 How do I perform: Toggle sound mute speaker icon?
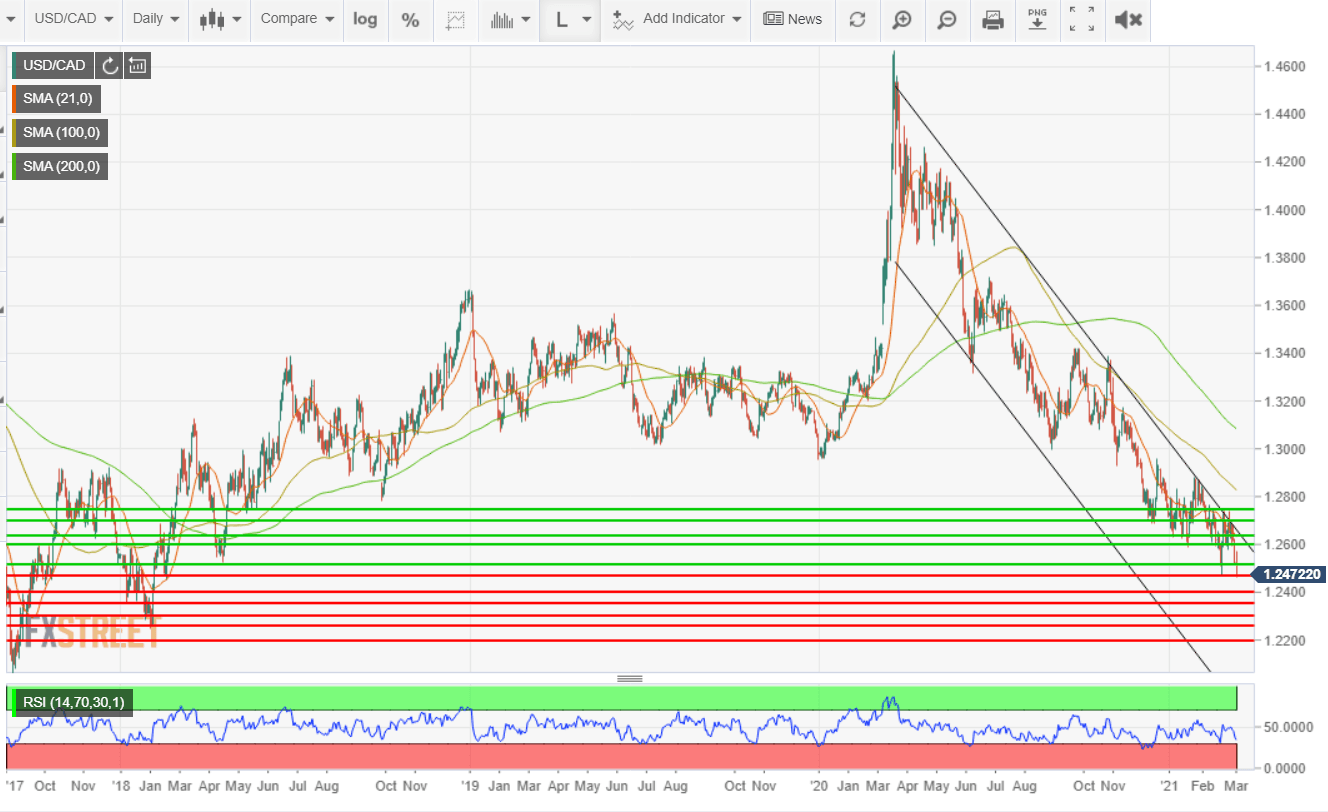(x=1128, y=19)
